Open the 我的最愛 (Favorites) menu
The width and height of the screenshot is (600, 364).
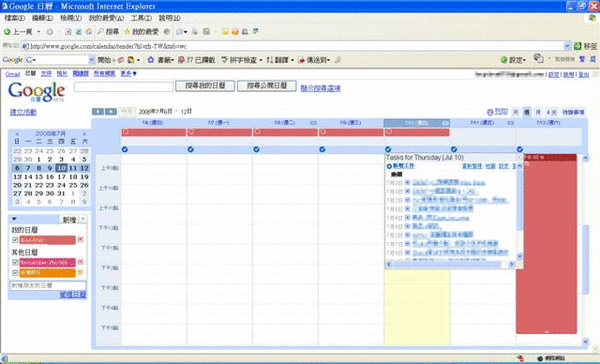click(106, 18)
